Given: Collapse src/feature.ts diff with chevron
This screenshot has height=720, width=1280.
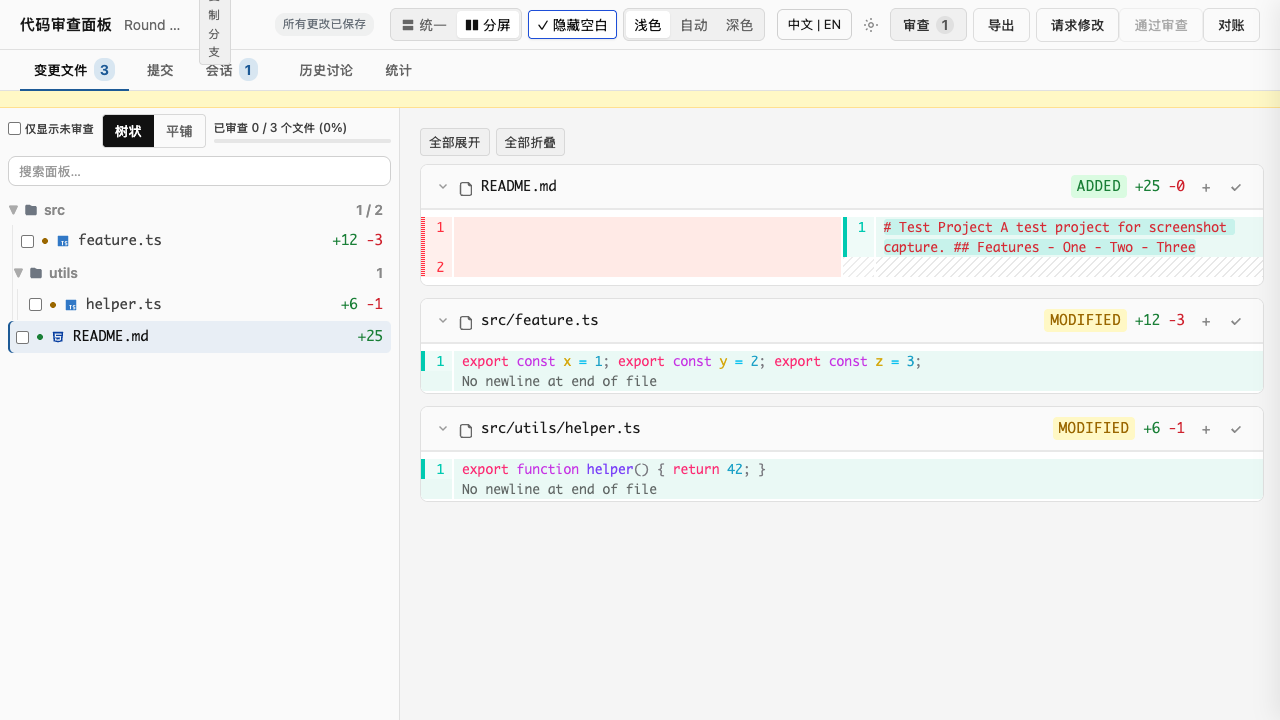Looking at the screenshot, I should click(x=442, y=321).
